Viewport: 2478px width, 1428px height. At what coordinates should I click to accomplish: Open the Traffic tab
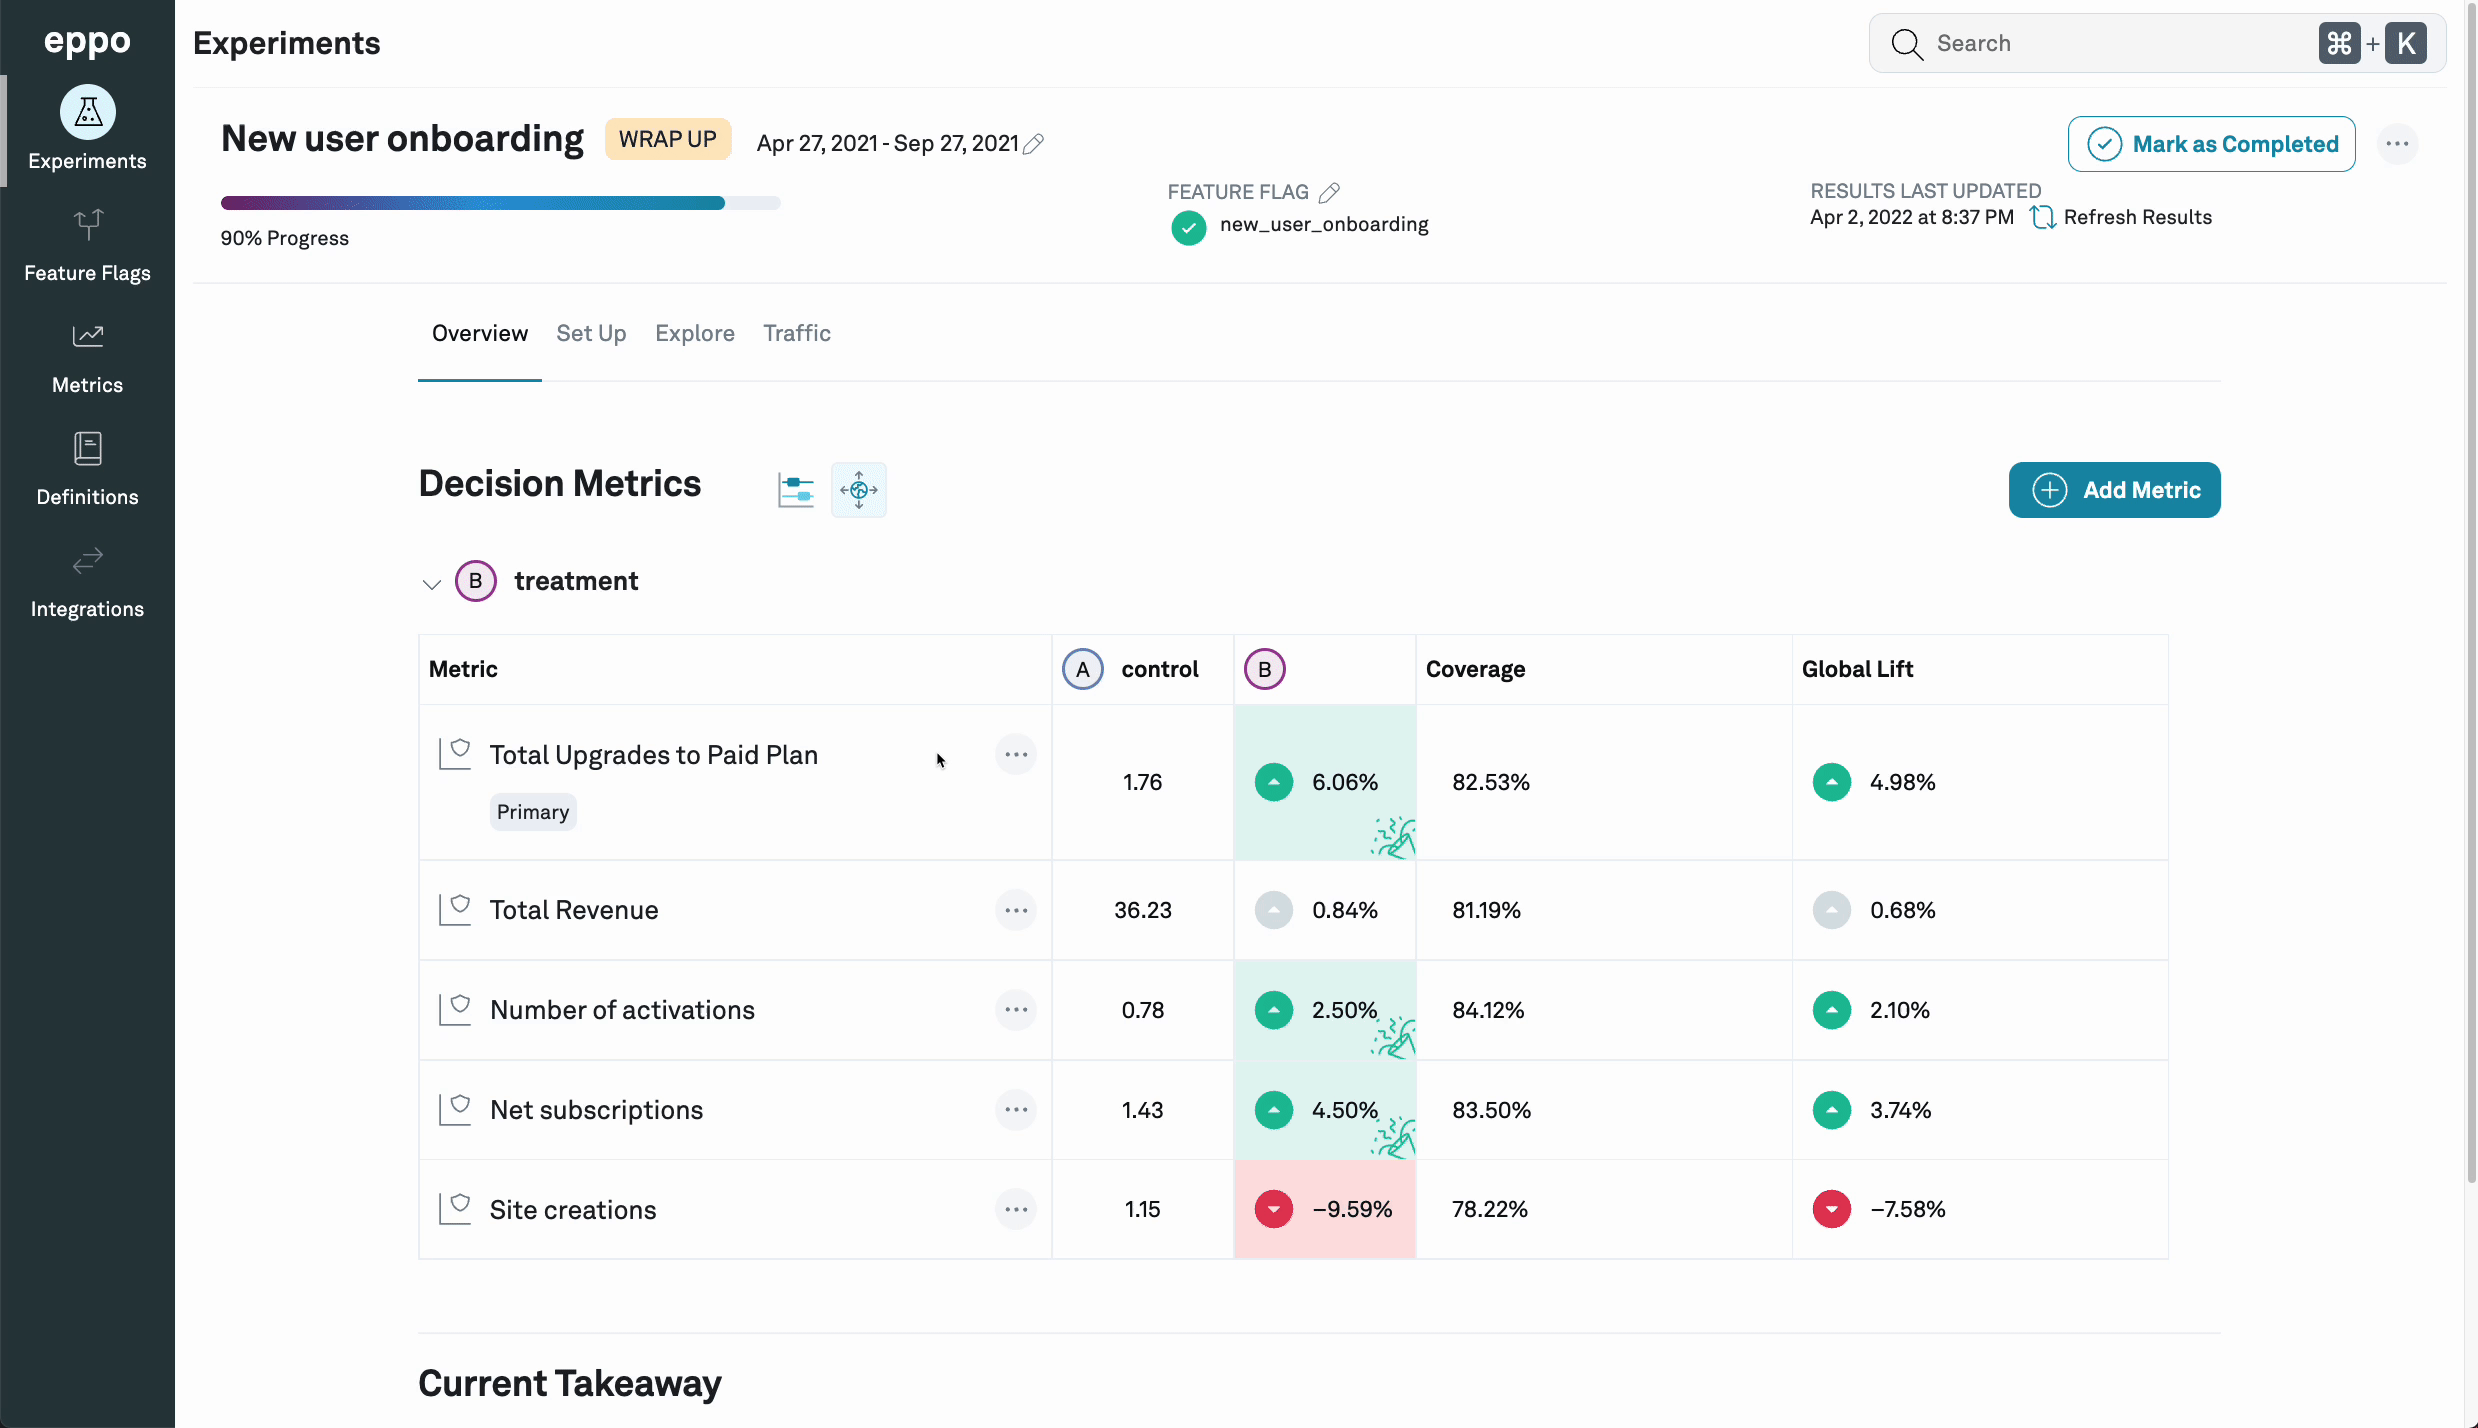(796, 333)
